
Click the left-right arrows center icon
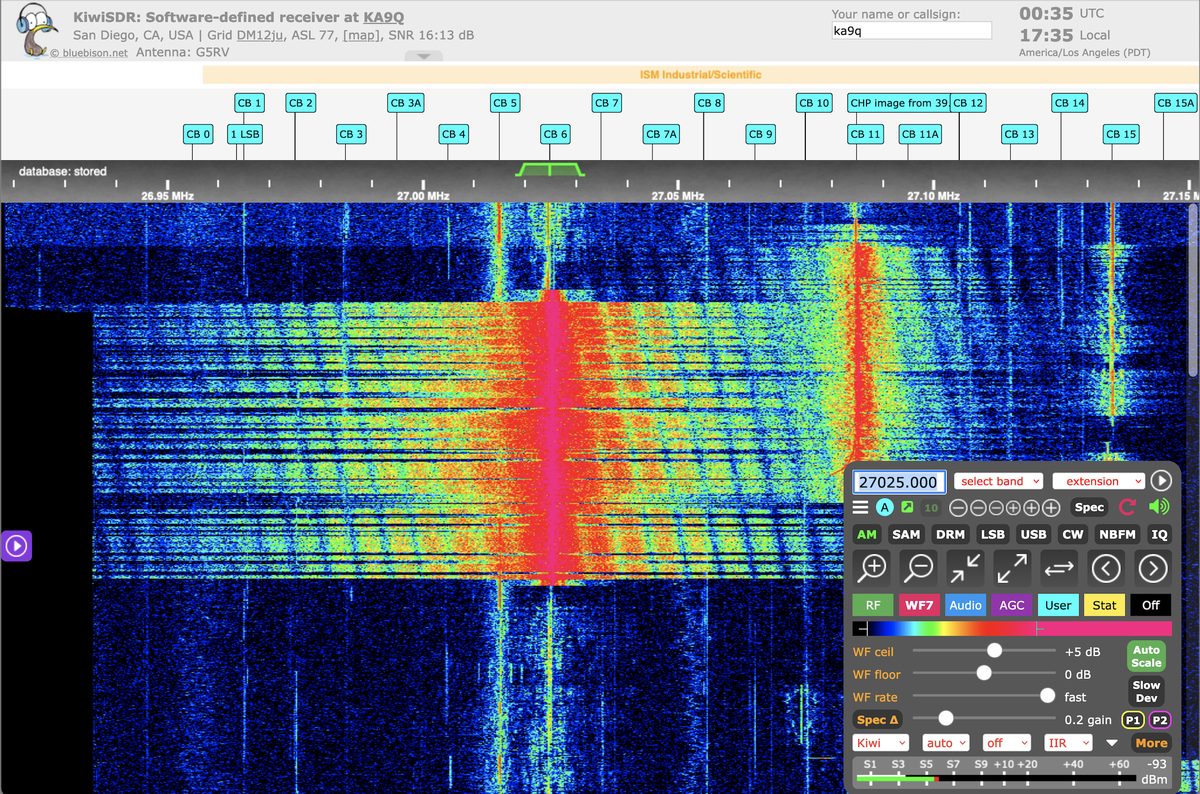coord(1059,568)
